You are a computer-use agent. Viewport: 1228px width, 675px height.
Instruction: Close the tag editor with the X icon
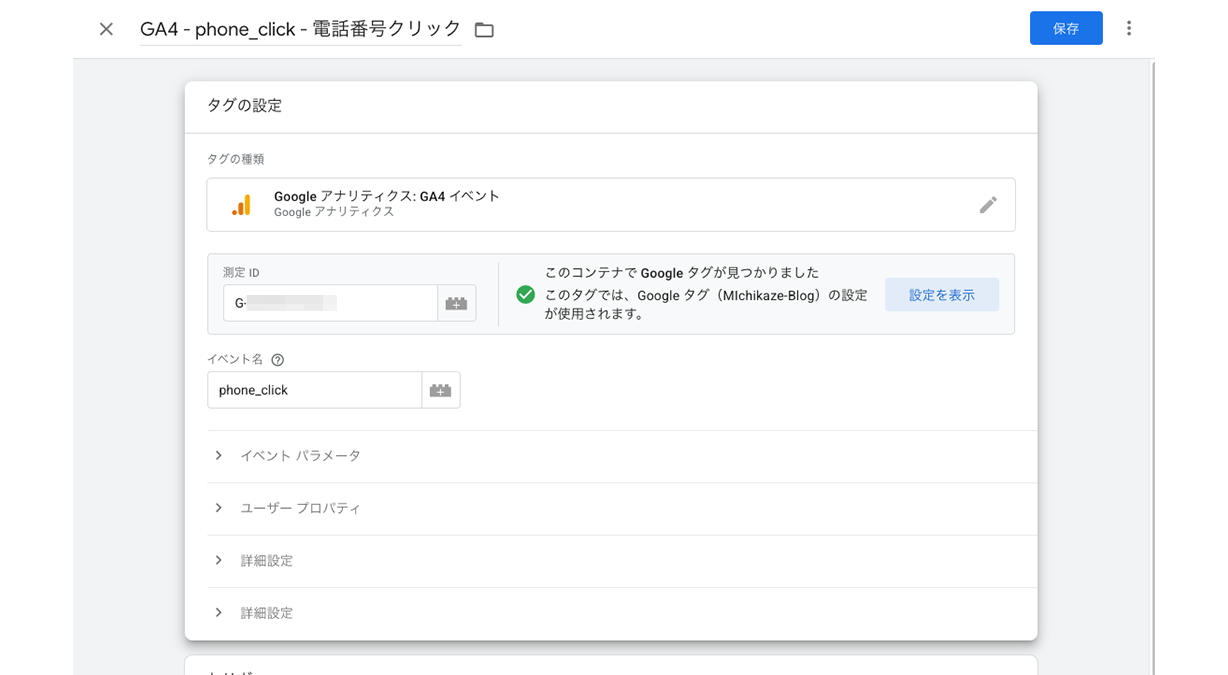106,29
